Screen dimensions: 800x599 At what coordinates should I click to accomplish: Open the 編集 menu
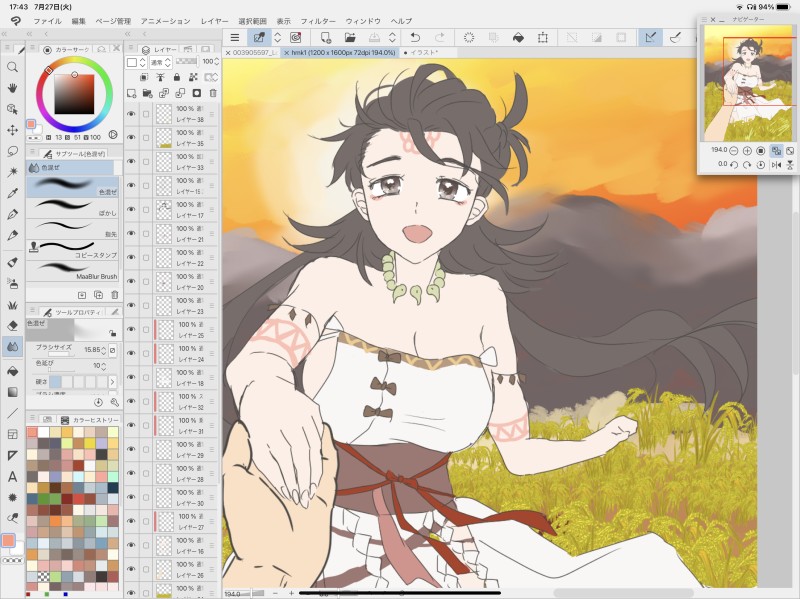pyautogui.click(x=79, y=21)
